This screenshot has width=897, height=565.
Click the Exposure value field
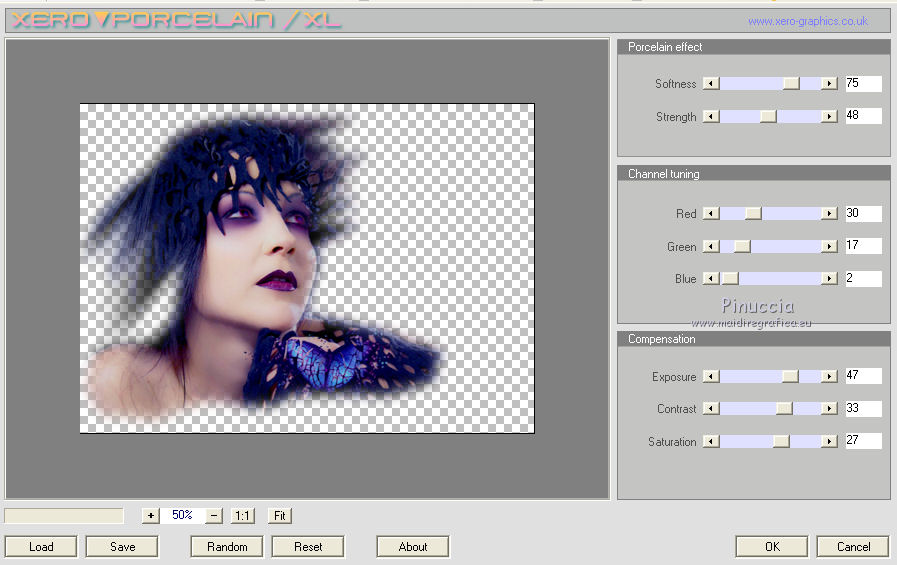tap(863, 376)
